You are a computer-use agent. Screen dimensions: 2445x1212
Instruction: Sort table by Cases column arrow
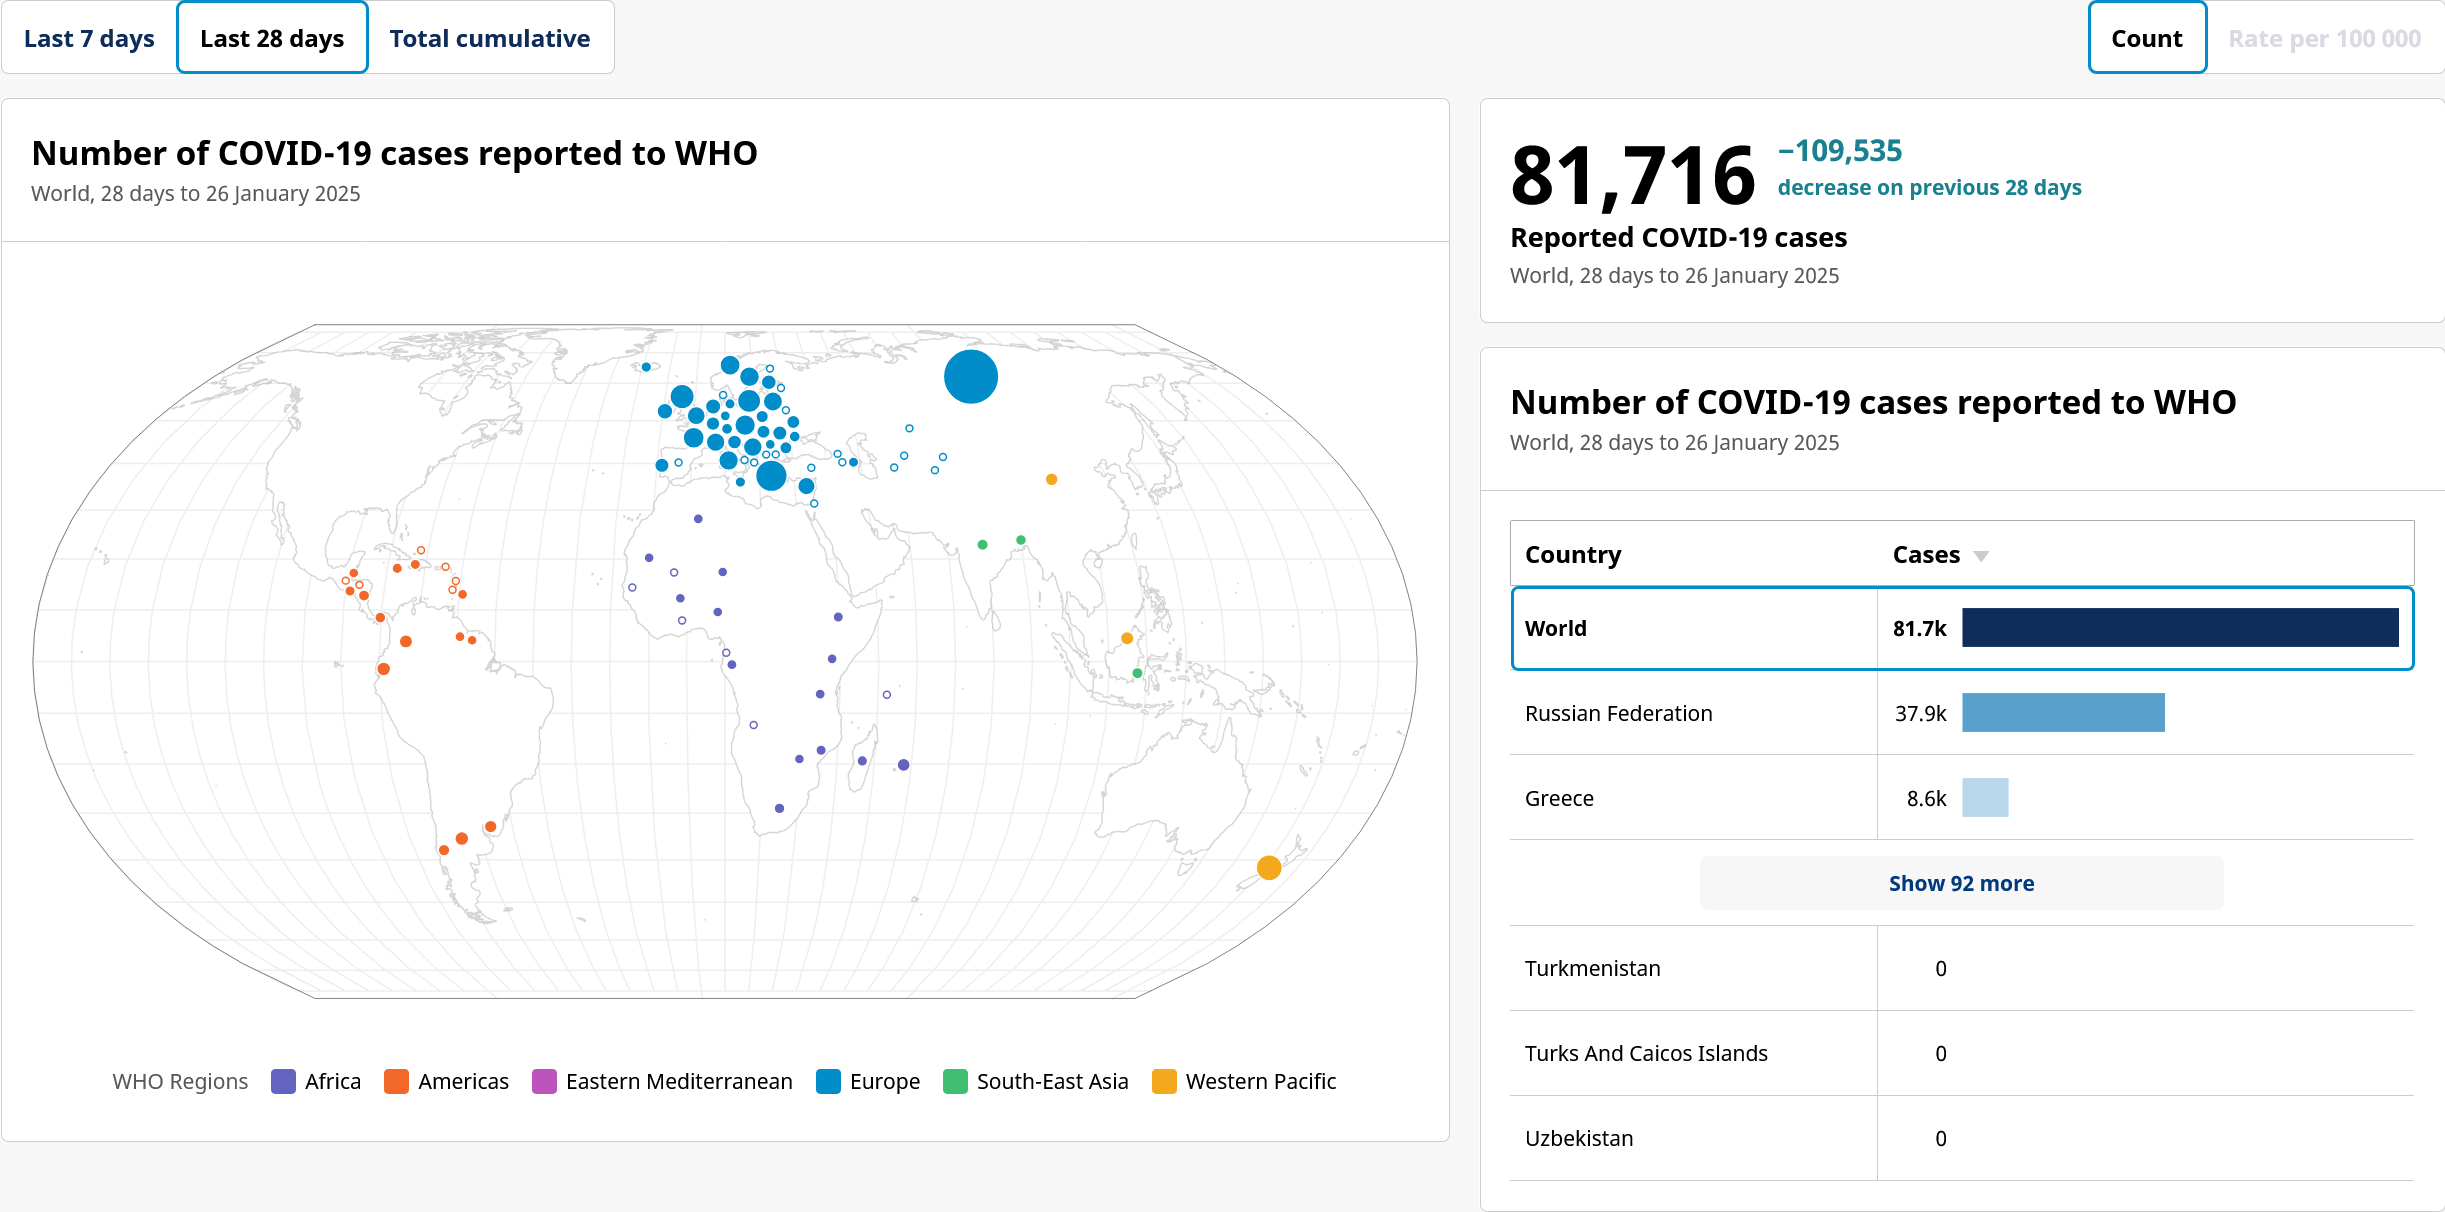coord(1980,556)
